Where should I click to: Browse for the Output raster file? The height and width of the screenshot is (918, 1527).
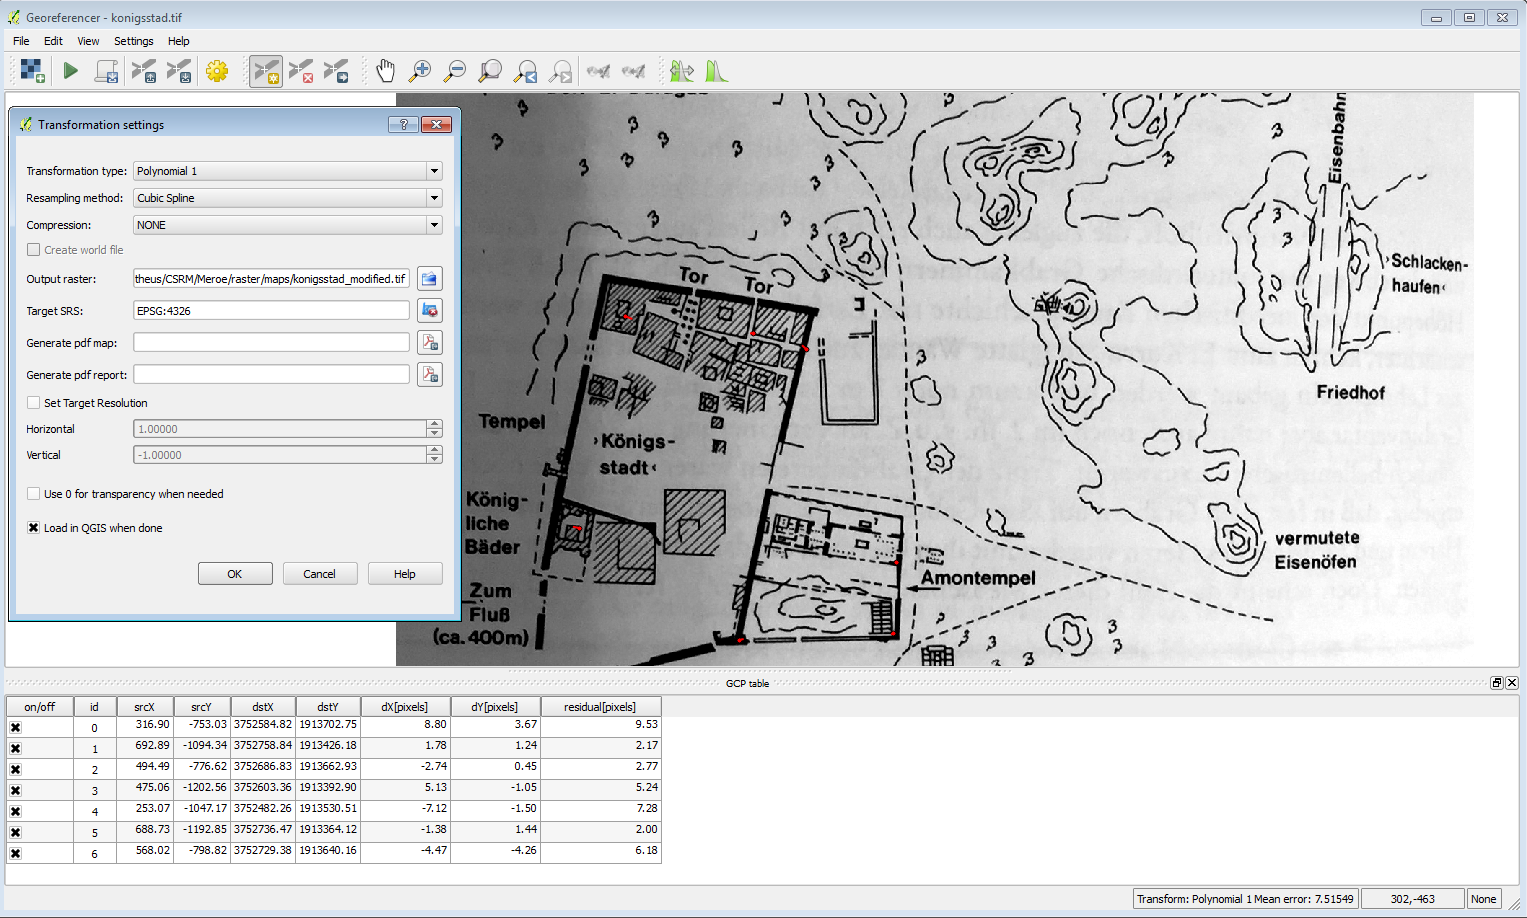click(x=429, y=279)
